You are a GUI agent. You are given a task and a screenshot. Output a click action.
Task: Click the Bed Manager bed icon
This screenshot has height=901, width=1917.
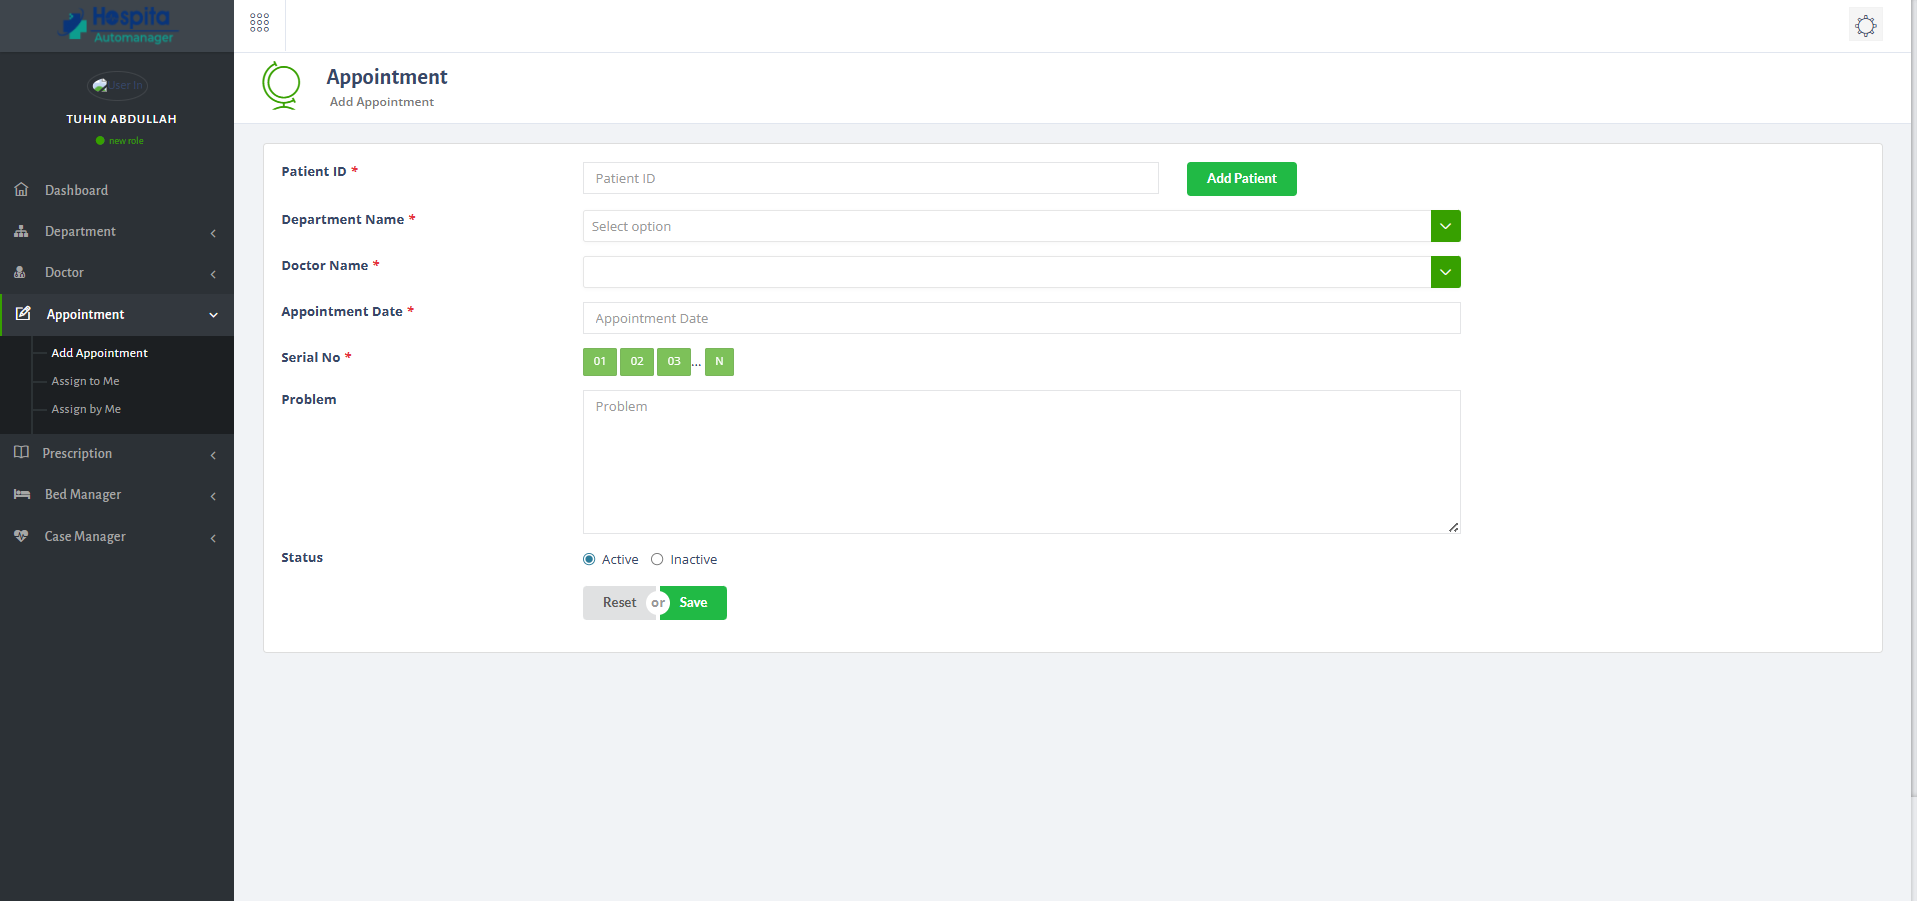pos(22,494)
